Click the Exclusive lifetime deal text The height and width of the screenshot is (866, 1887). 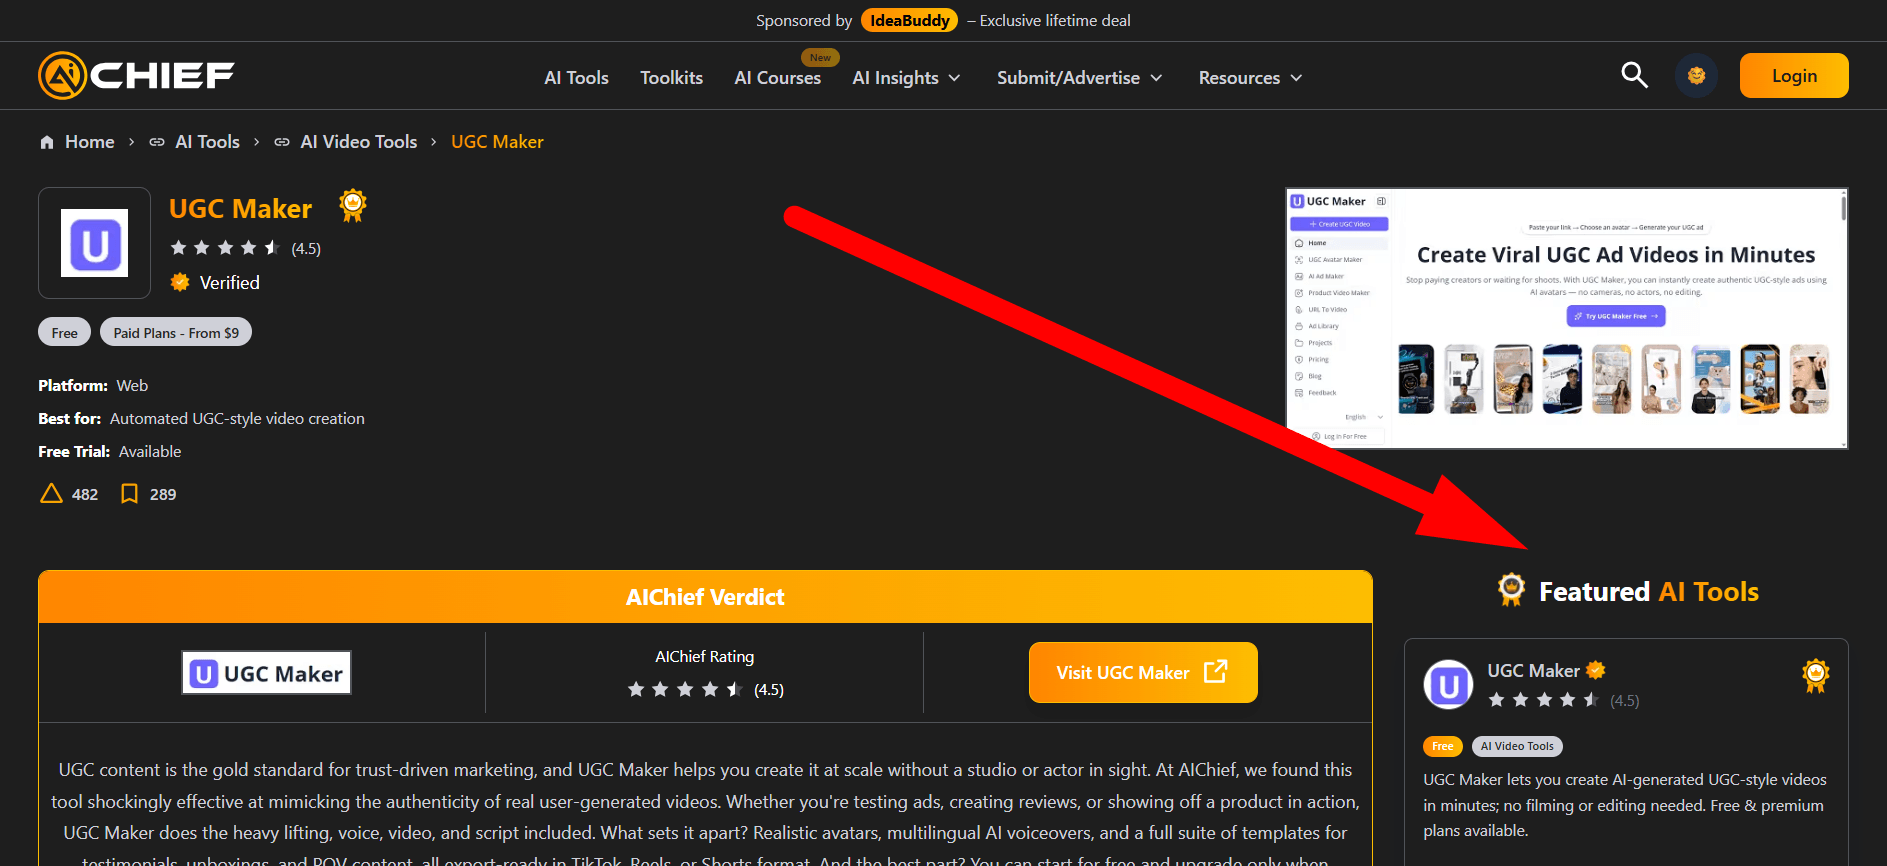(x=1055, y=20)
